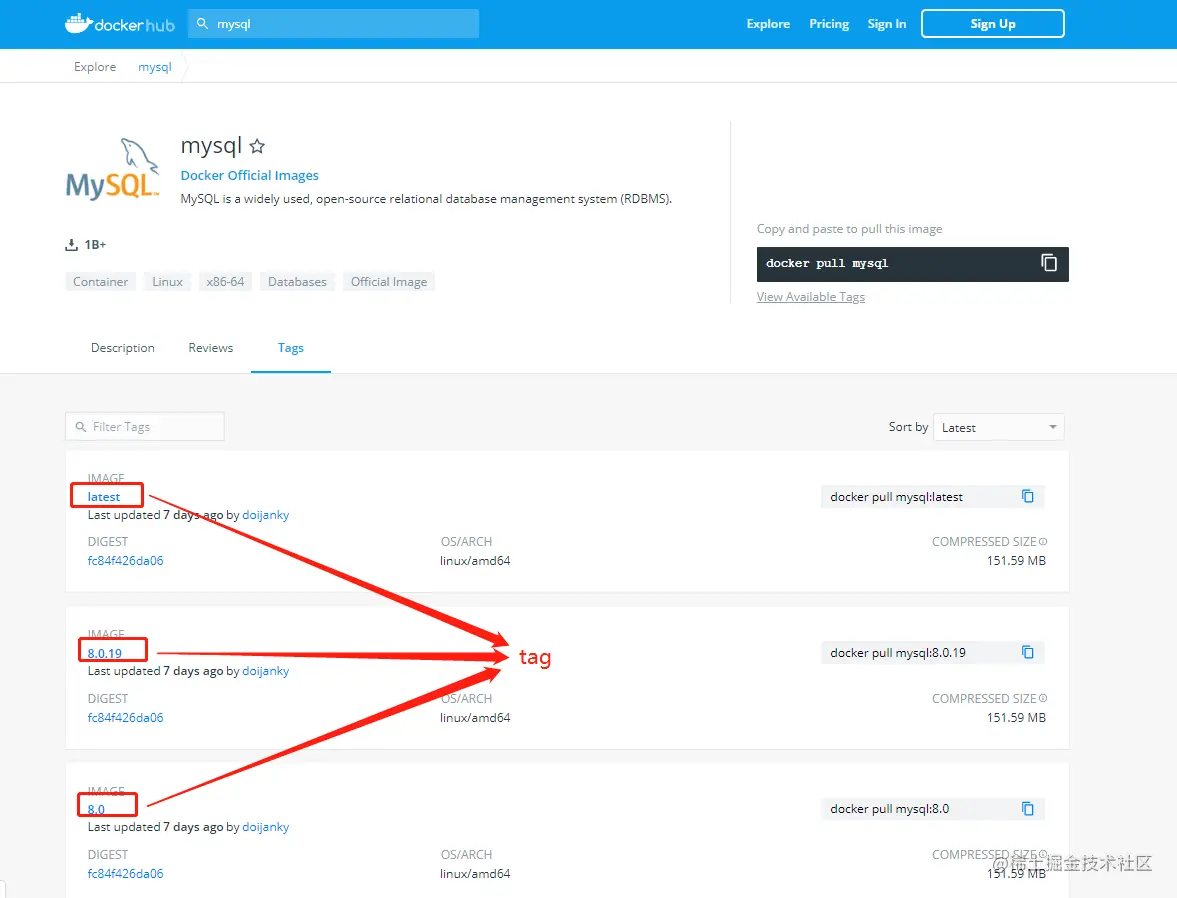Click linux/amd64 in the latest tag card
Image resolution: width=1177 pixels, height=898 pixels.
coord(475,561)
